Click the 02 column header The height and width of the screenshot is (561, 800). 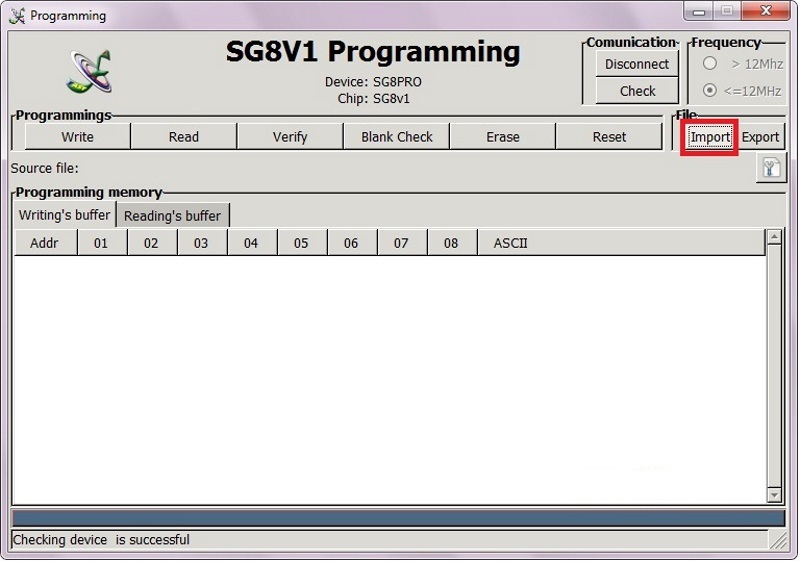[152, 243]
